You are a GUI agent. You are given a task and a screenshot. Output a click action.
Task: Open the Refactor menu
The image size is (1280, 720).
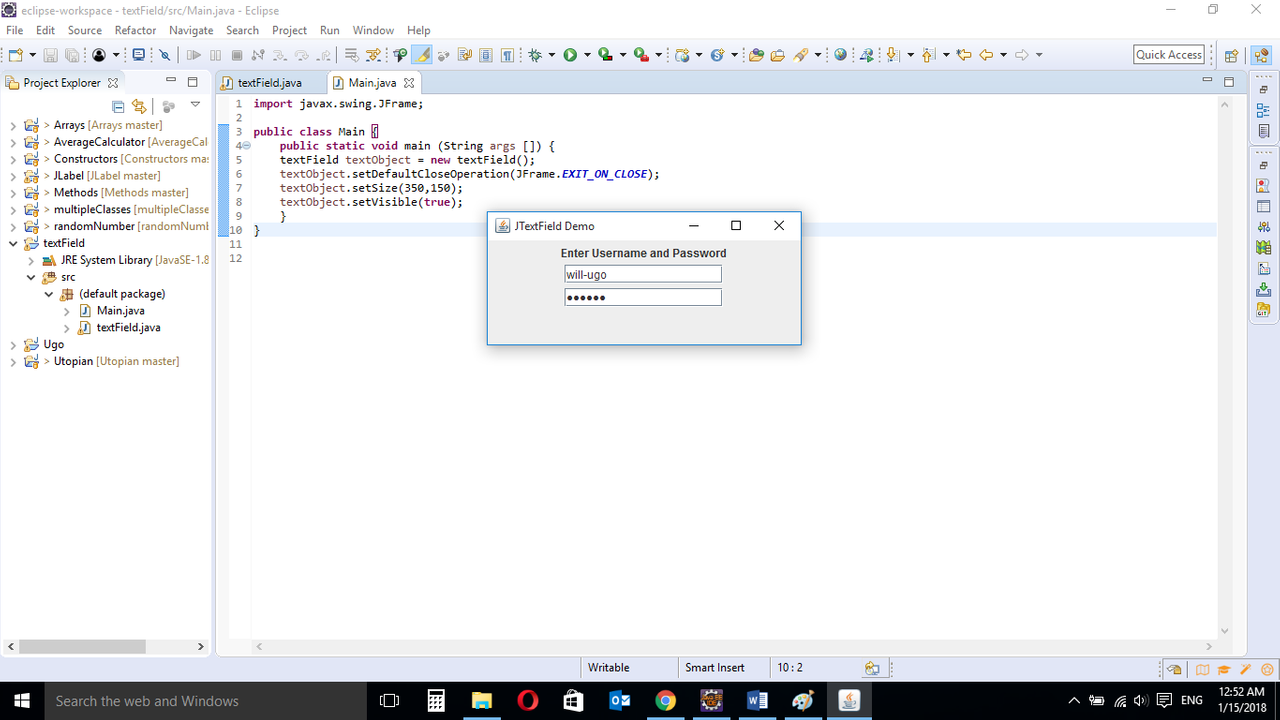point(135,30)
